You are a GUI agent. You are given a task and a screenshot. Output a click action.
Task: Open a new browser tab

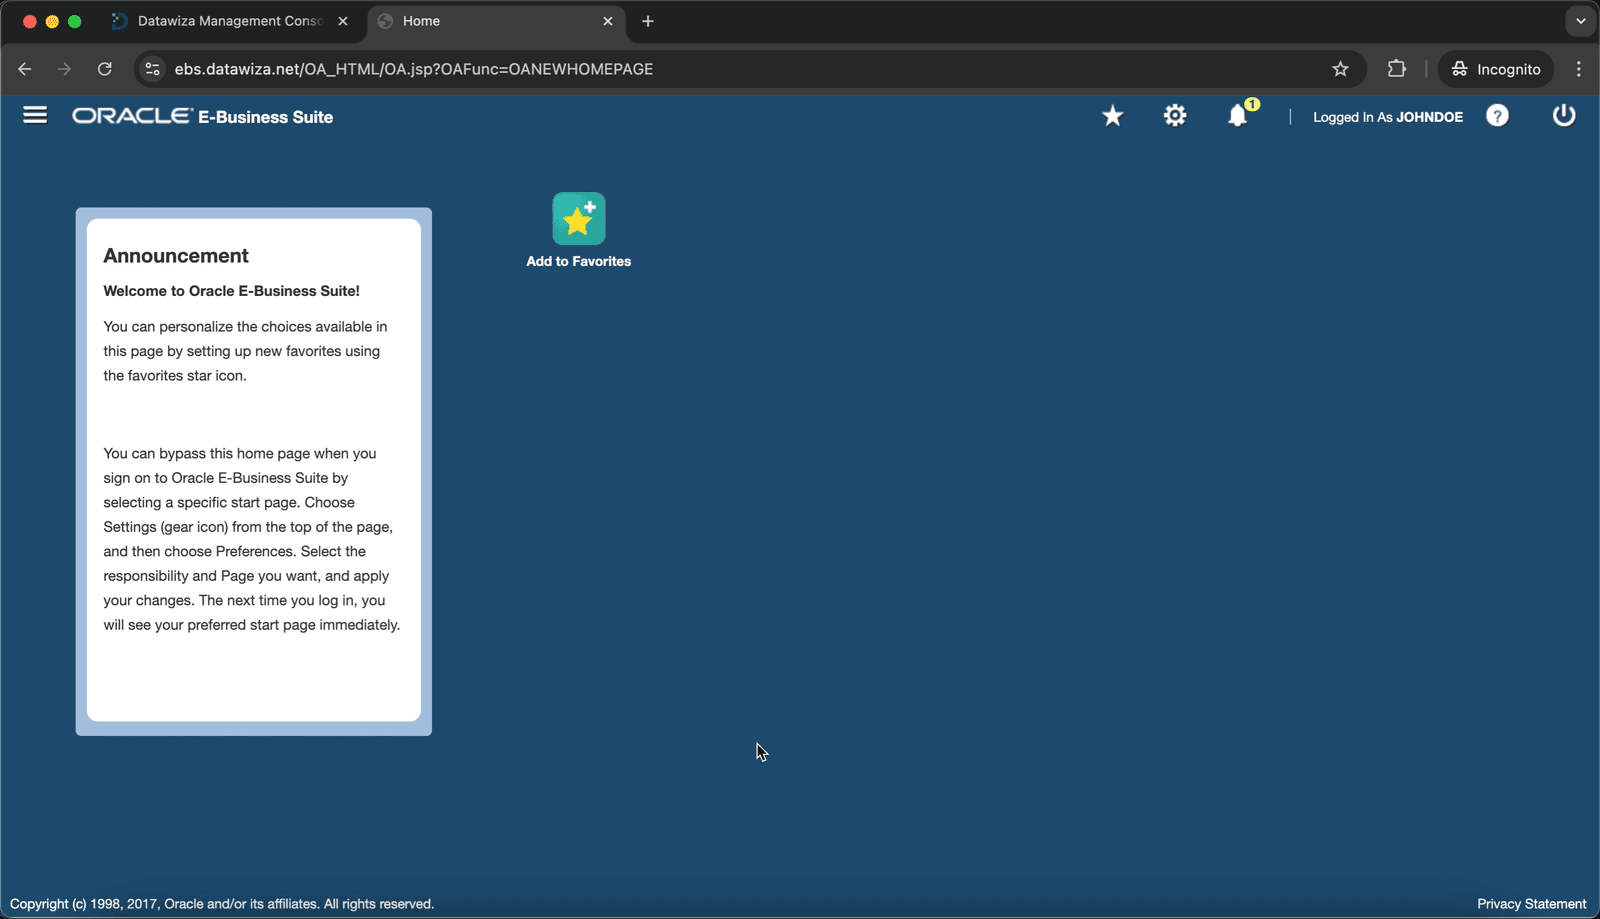coord(648,21)
